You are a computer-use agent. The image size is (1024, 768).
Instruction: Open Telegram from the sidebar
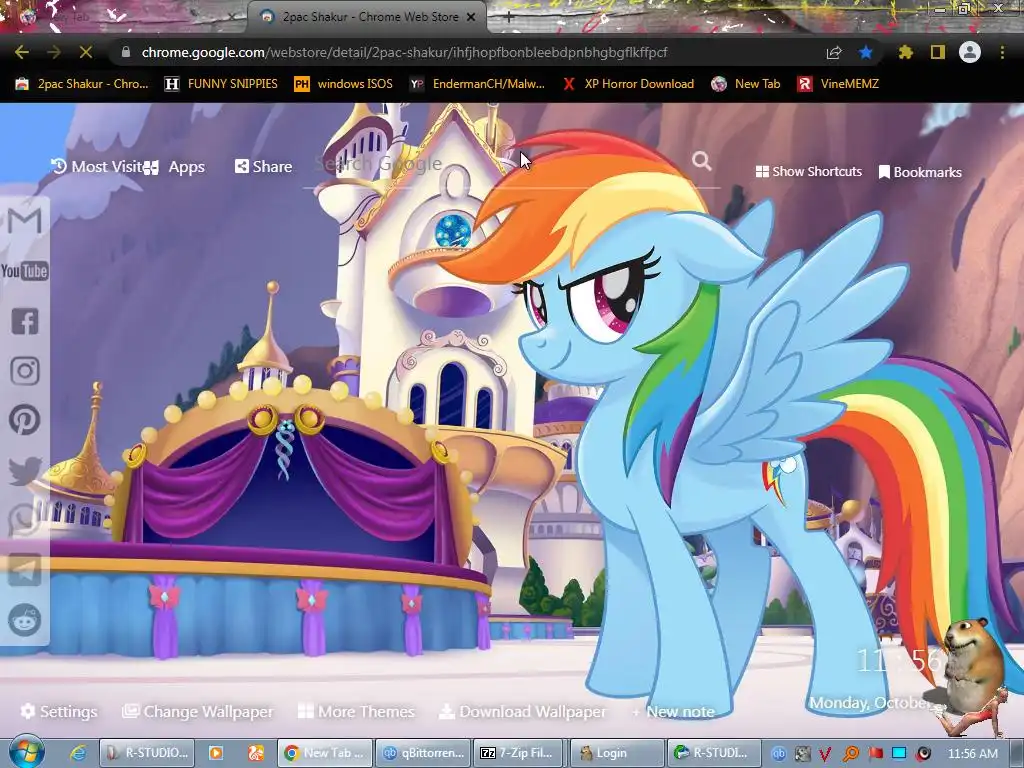[25, 570]
